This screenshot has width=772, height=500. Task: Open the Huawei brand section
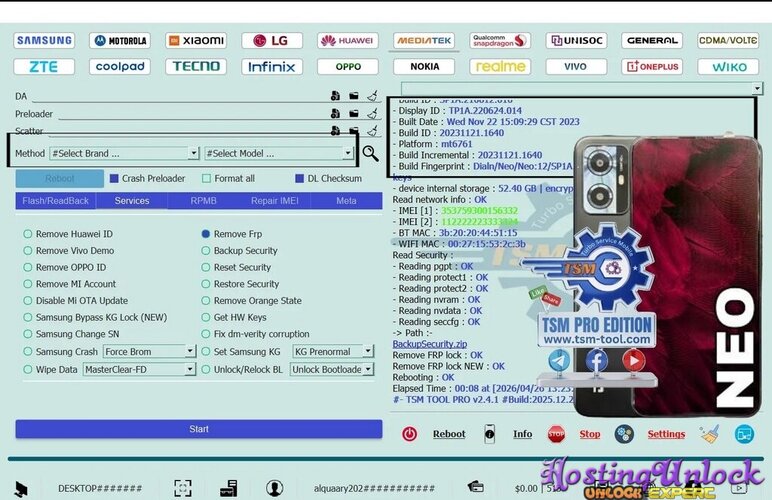[348, 40]
